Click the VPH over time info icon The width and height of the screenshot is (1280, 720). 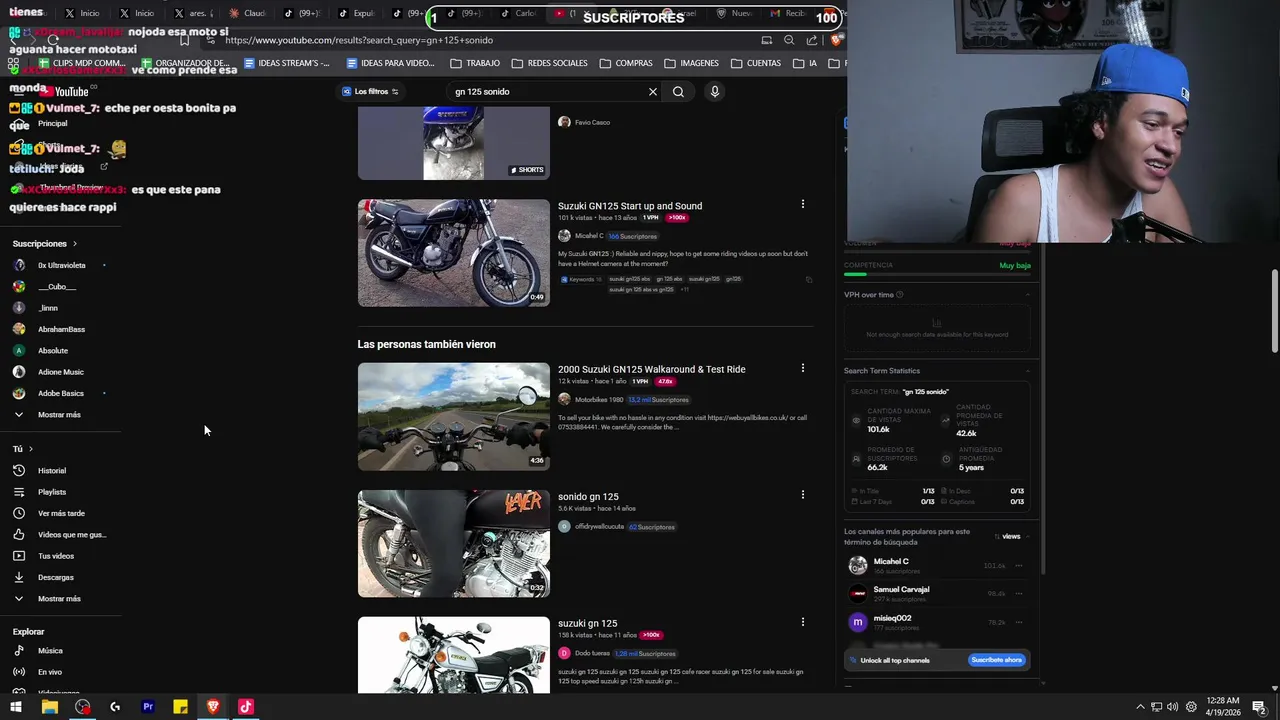900,295
